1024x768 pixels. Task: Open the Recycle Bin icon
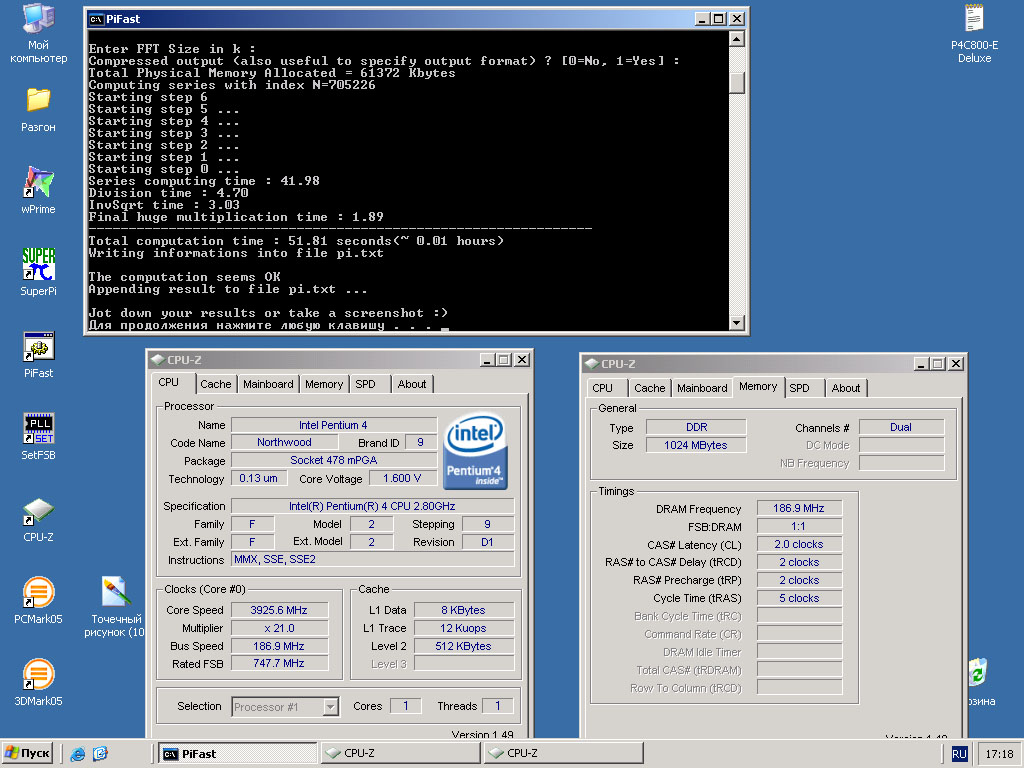(x=978, y=673)
